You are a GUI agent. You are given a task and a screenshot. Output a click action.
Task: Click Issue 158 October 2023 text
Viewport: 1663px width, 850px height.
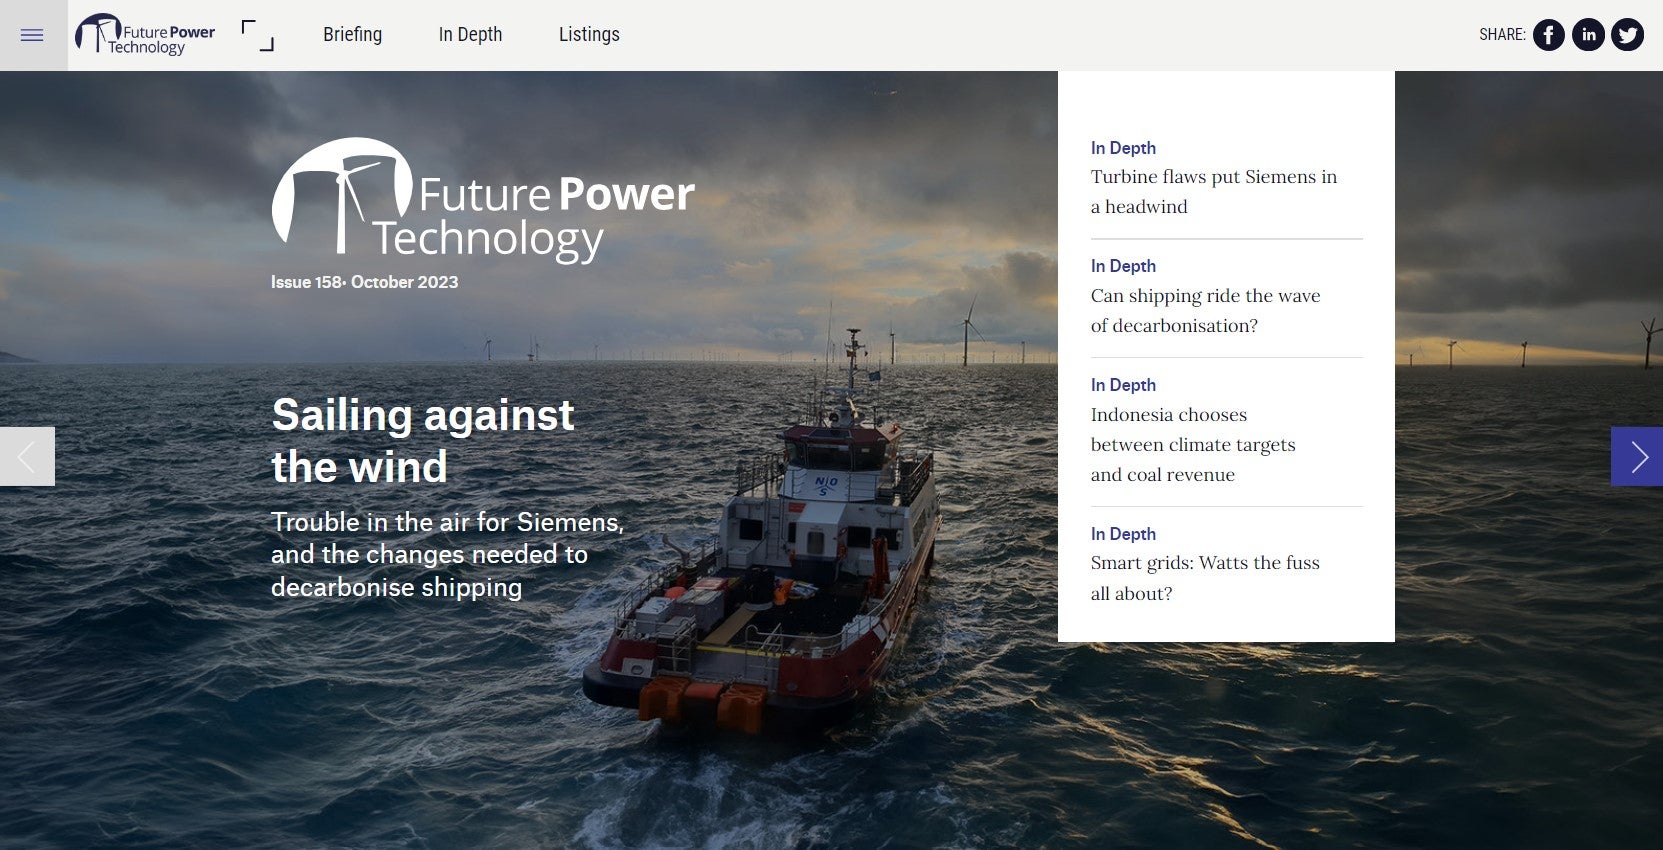(x=364, y=282)
